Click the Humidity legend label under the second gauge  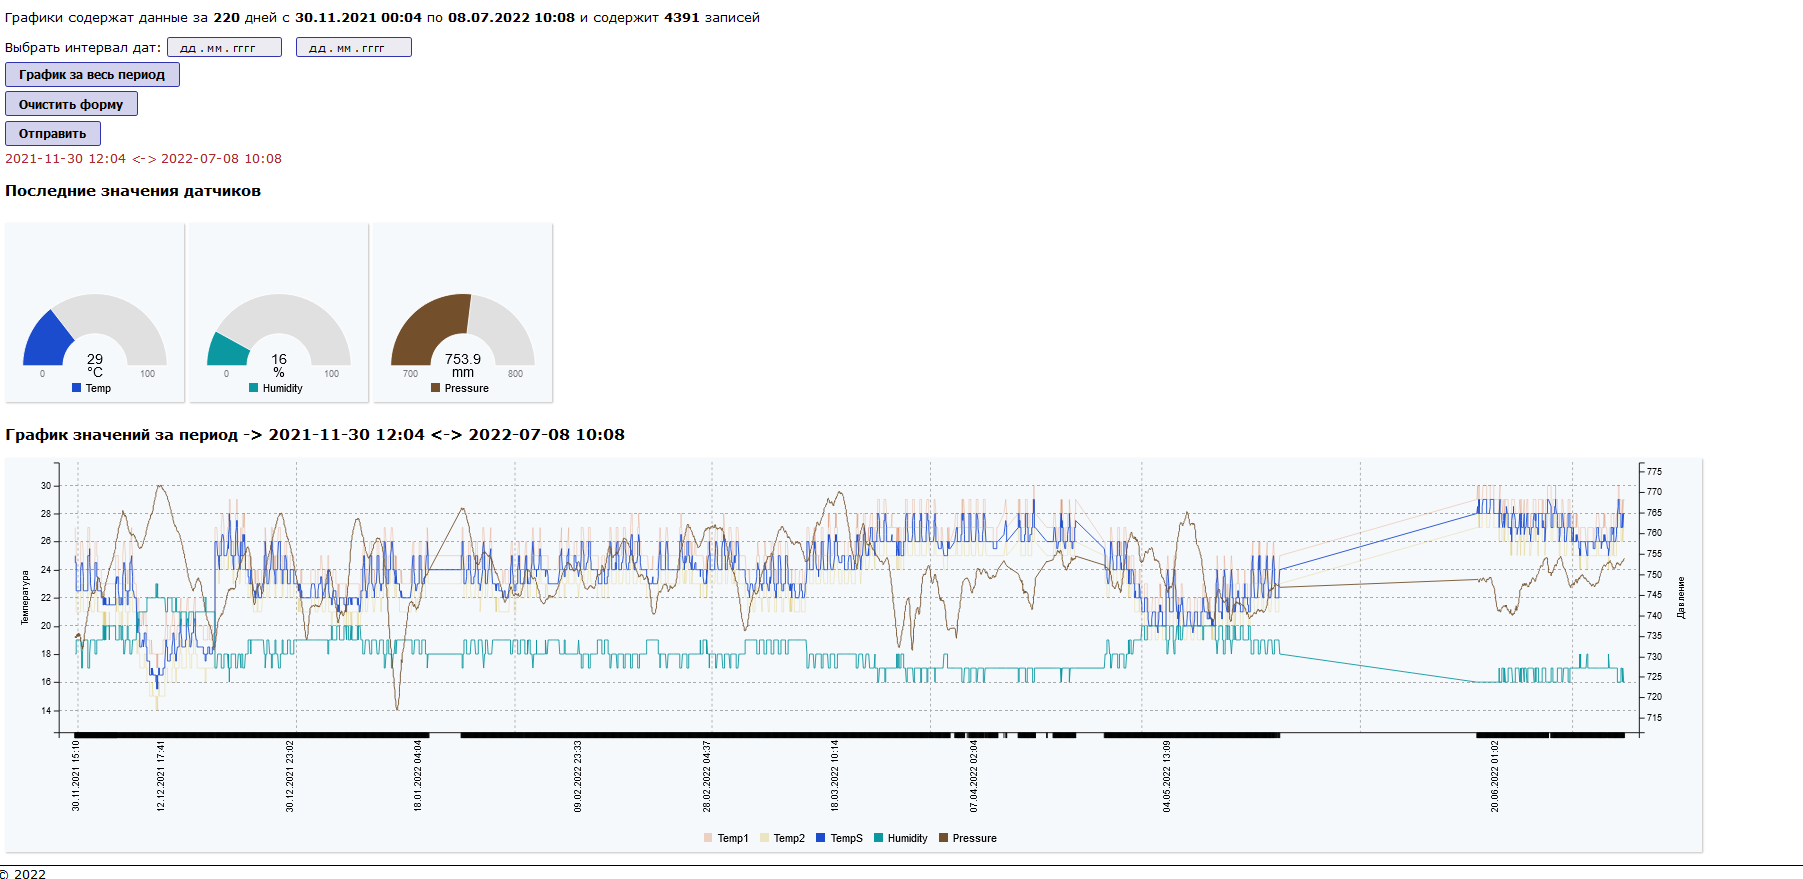point(282,388)
